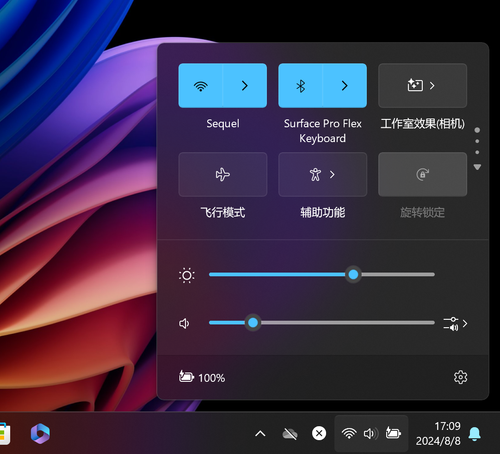This screenshot has width=500, height=454.
Task: Click the volume slider track
Action: (x=322, y=323)
